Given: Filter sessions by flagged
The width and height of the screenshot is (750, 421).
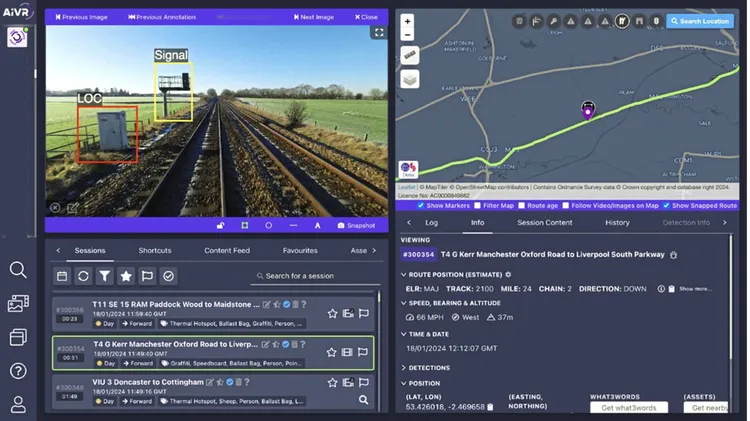Looking at the screenshot, I should click(147, 276).
